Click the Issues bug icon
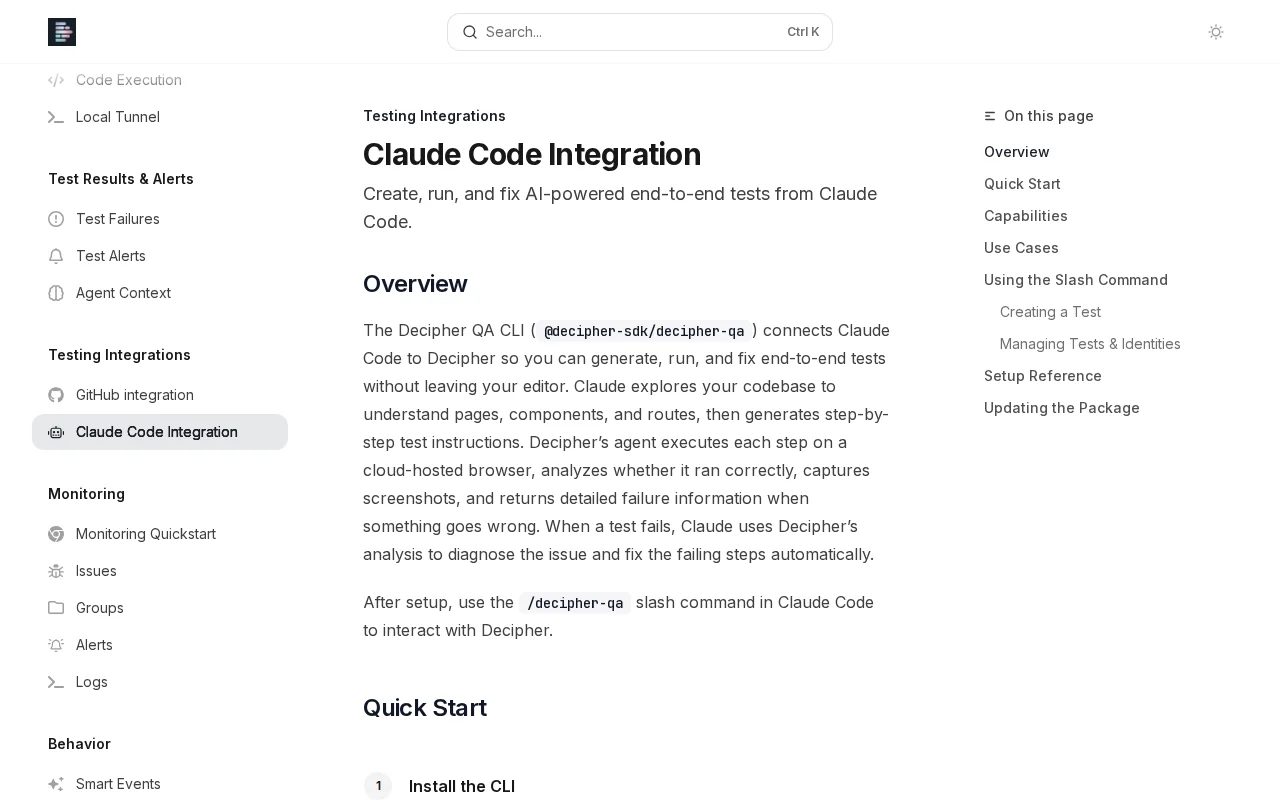Screen dimensions: 1280x800 [56, 571]
